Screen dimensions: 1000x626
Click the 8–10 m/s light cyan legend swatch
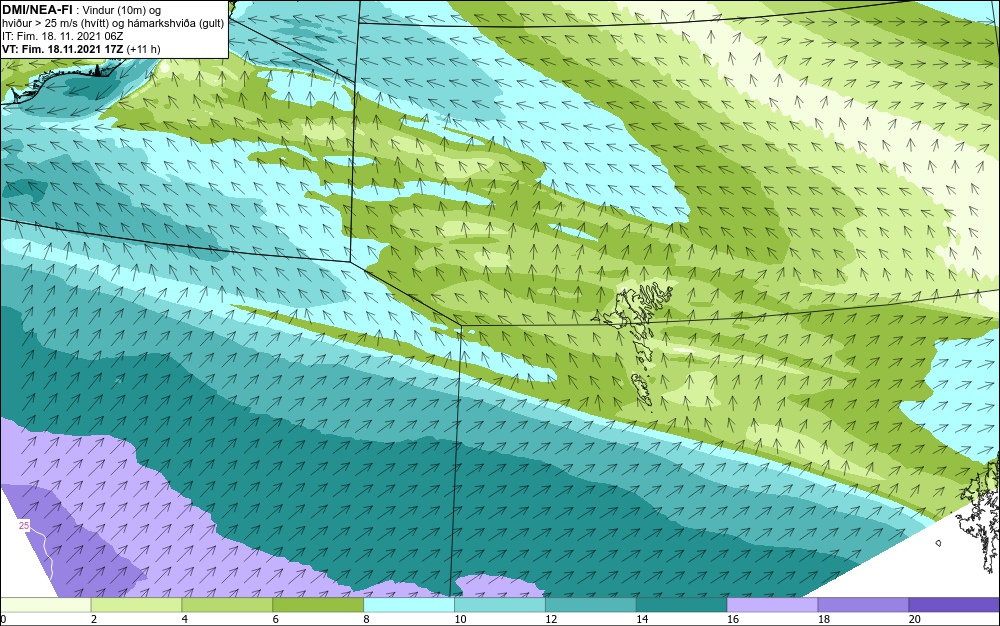pyautogui.click(x=409, y=605)
